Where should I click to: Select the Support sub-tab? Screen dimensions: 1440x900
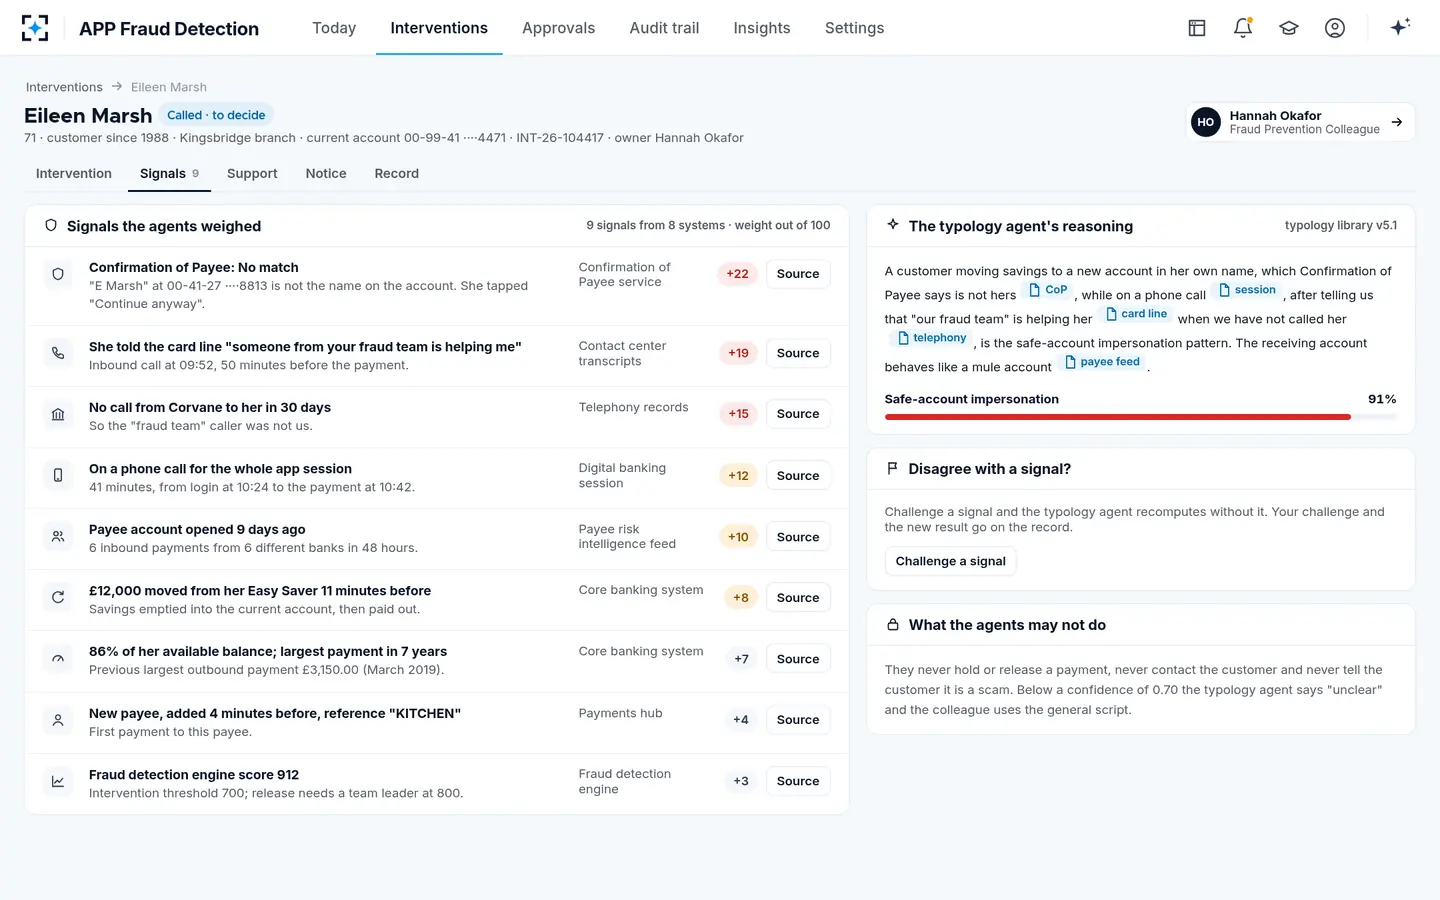point(252,174)
